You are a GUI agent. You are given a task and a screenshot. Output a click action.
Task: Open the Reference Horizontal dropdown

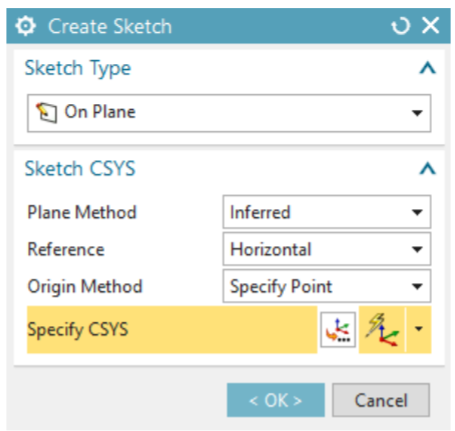327,249
